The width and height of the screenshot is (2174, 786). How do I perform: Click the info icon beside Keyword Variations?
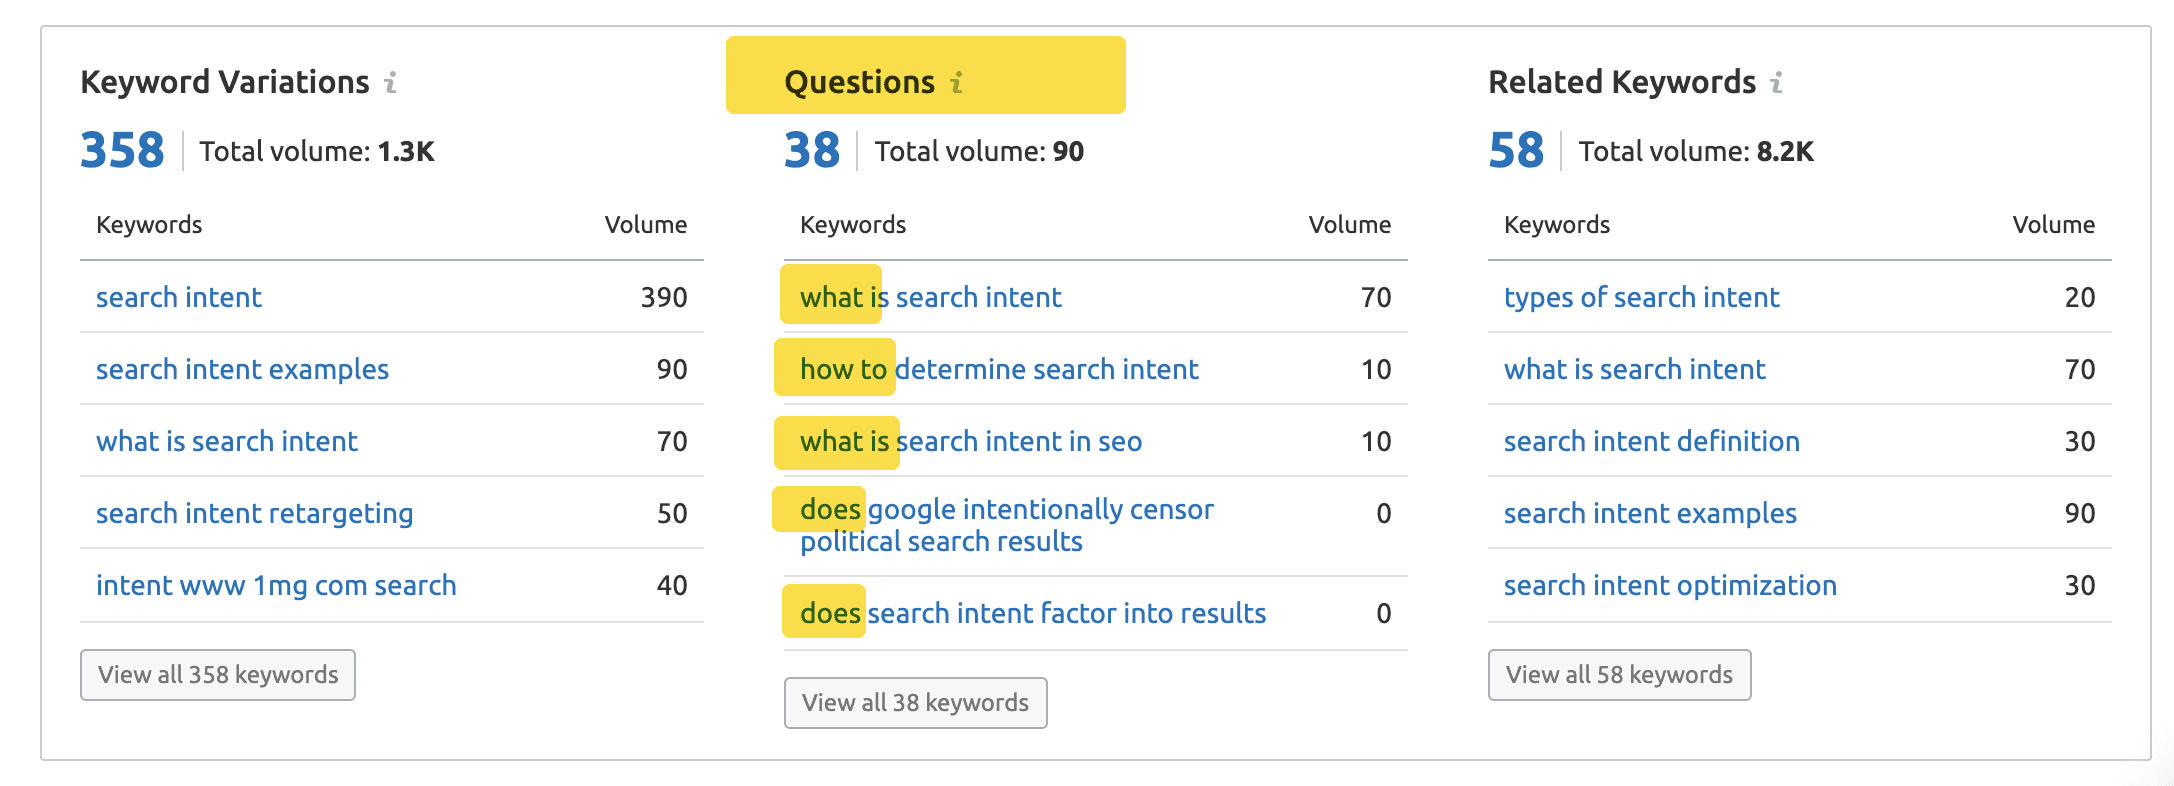(x=391, y=82)
